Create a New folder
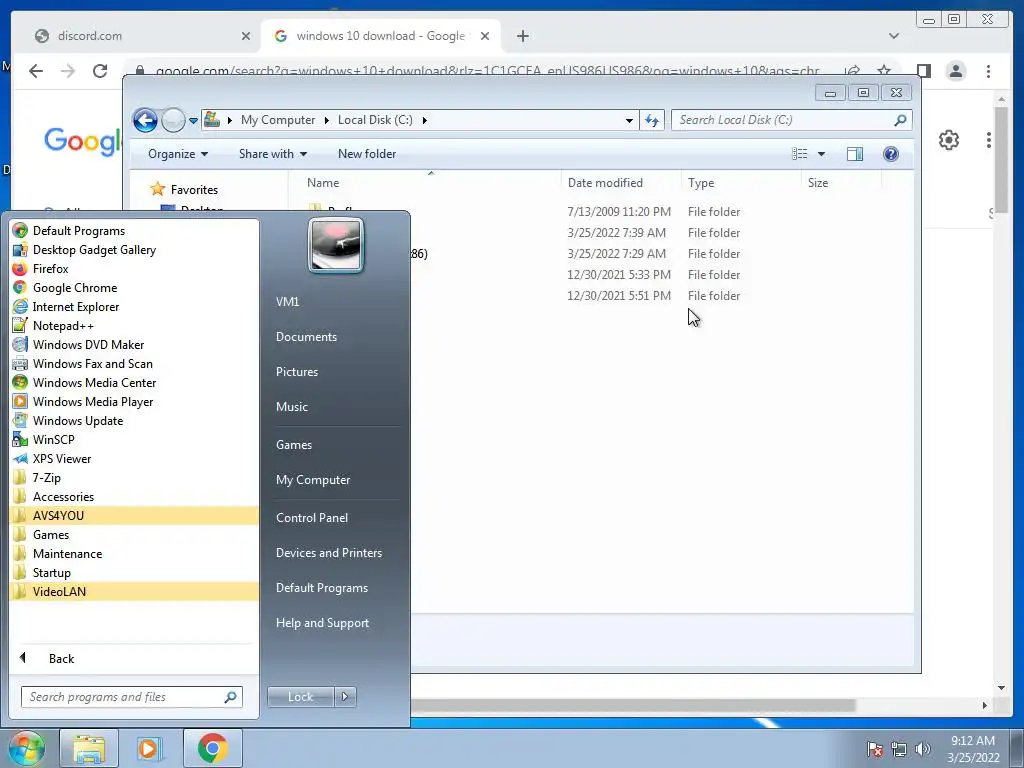This screenshot has height=768, width=1024. [x=366, y=153]
